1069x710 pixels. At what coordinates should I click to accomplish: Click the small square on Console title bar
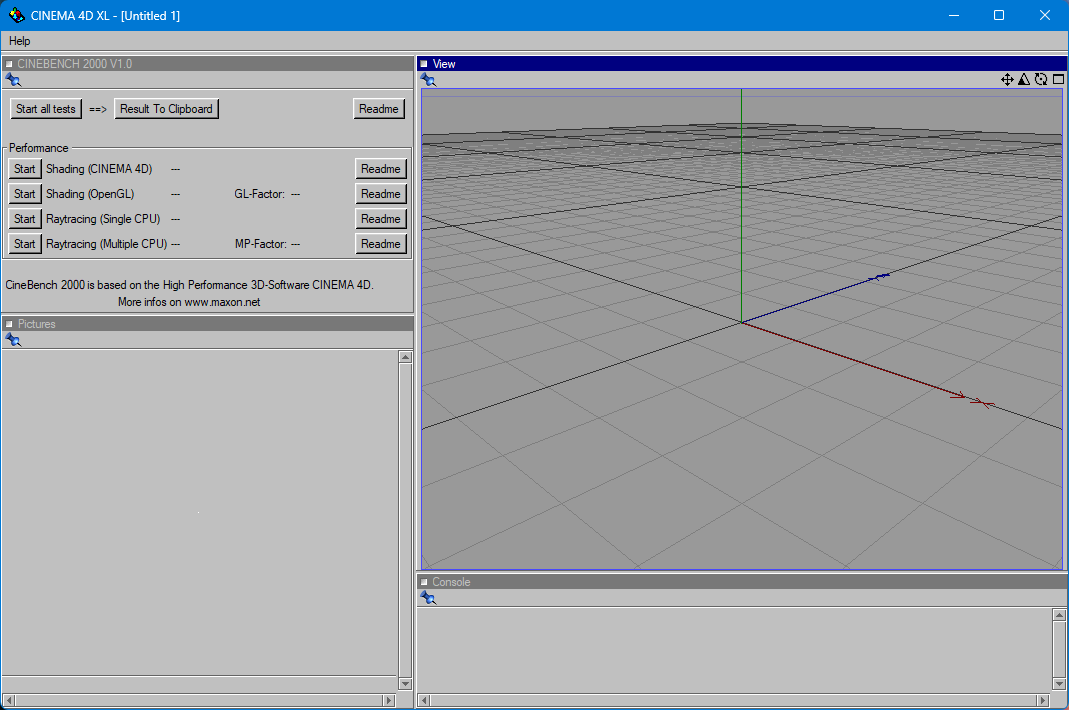pyautogui.click(x=423, y=582)
